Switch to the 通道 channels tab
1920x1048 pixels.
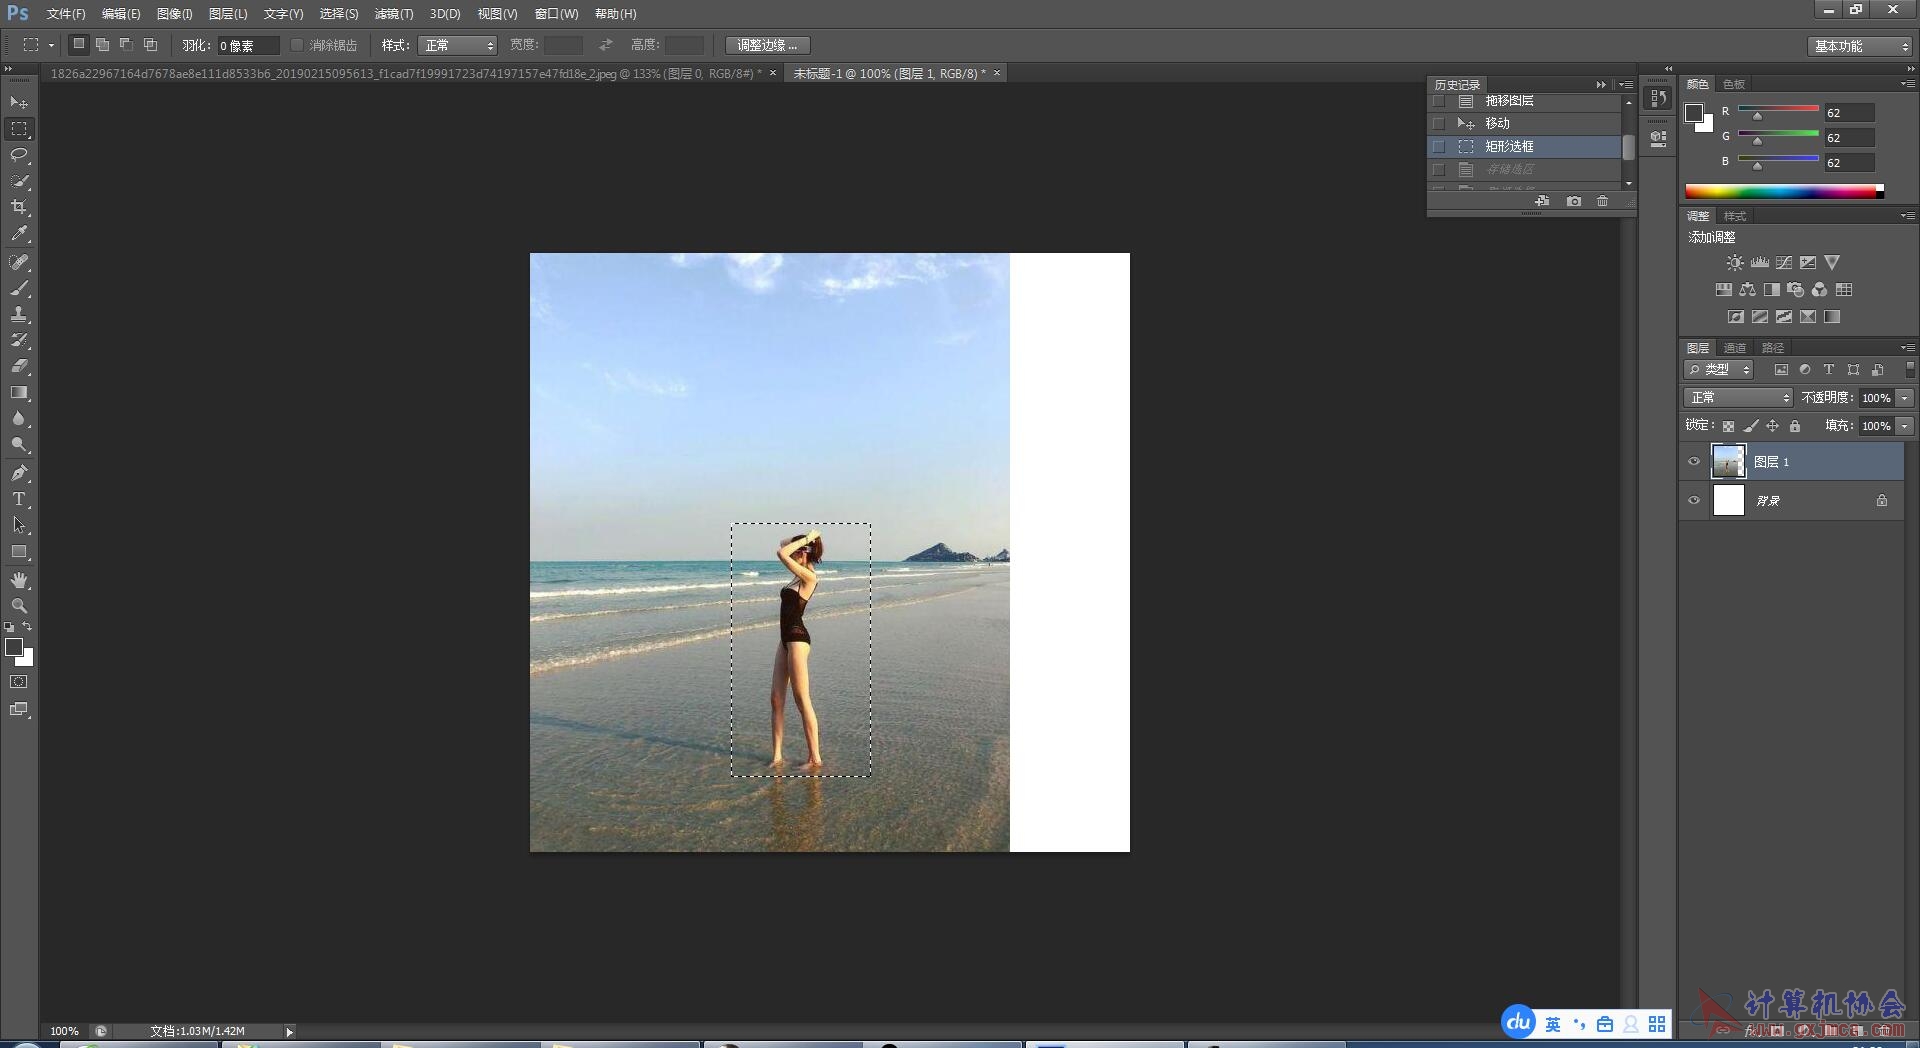(x=1735, y=348)
